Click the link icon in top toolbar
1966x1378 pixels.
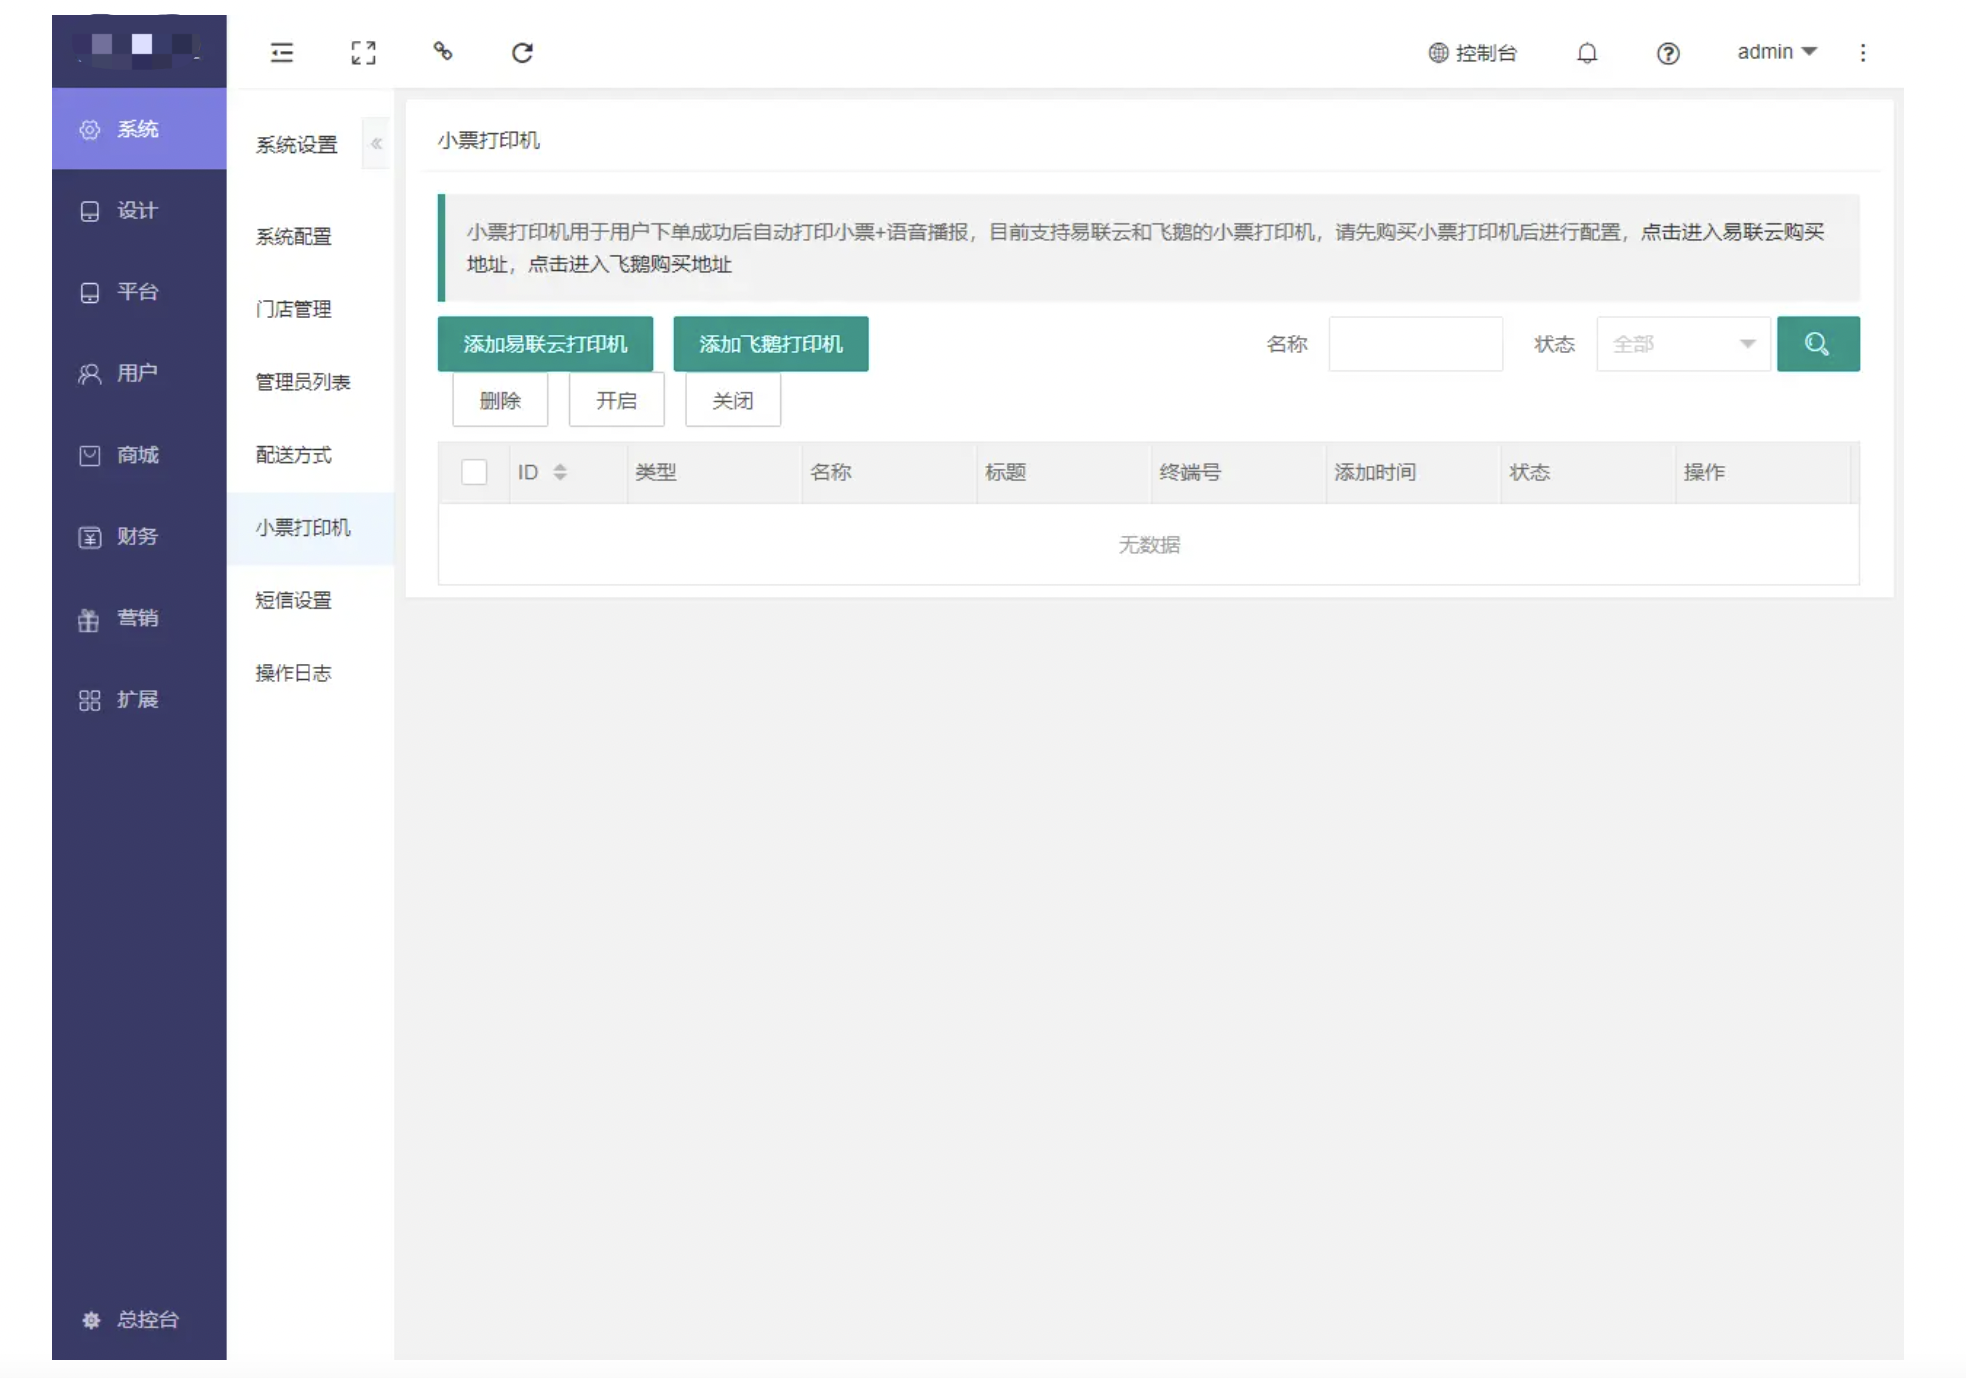[x=443, y=52]
